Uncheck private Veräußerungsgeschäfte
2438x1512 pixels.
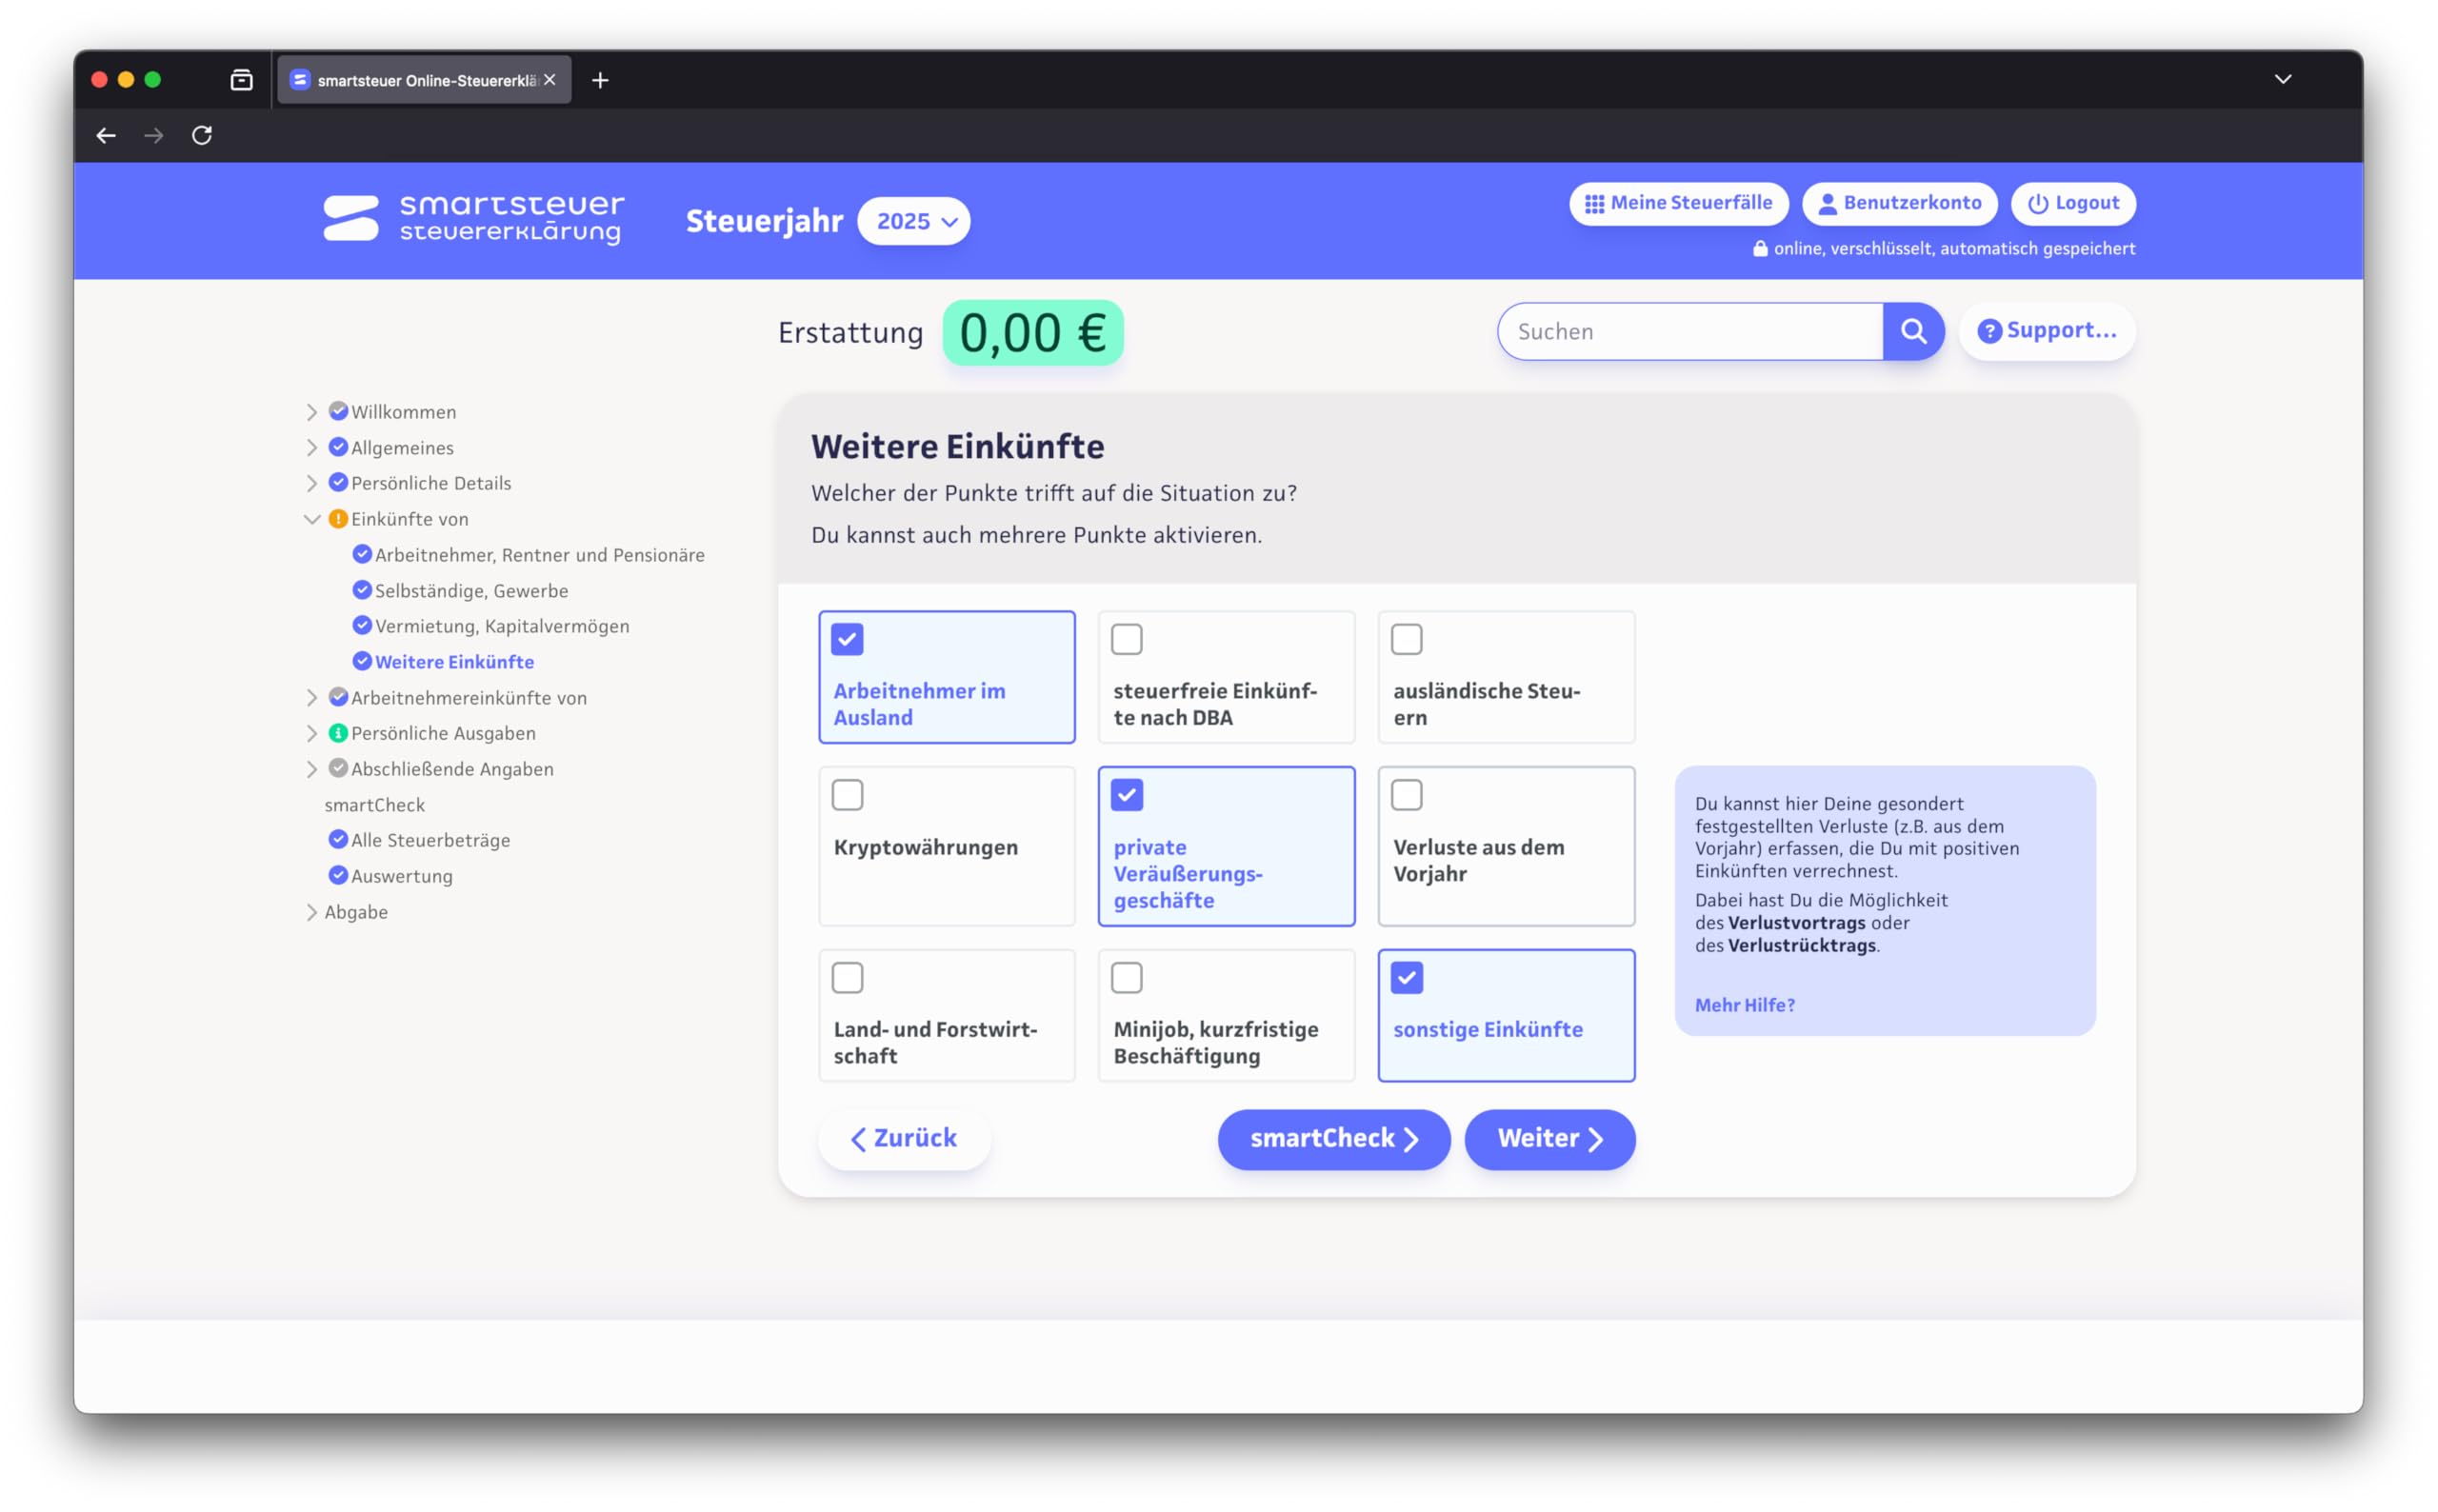coord(1127,795)
